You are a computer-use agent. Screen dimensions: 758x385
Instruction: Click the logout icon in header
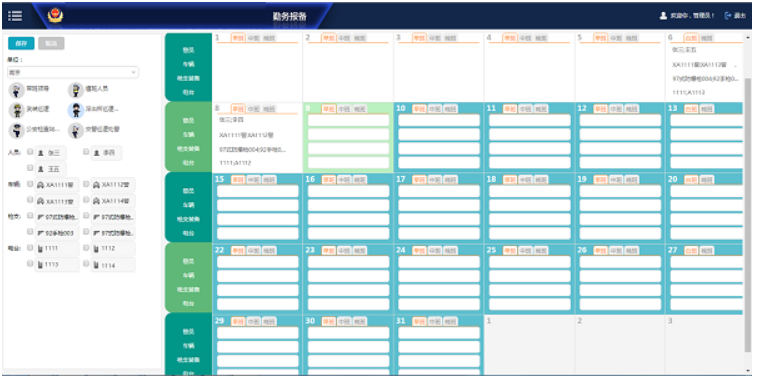coord(728,15)
